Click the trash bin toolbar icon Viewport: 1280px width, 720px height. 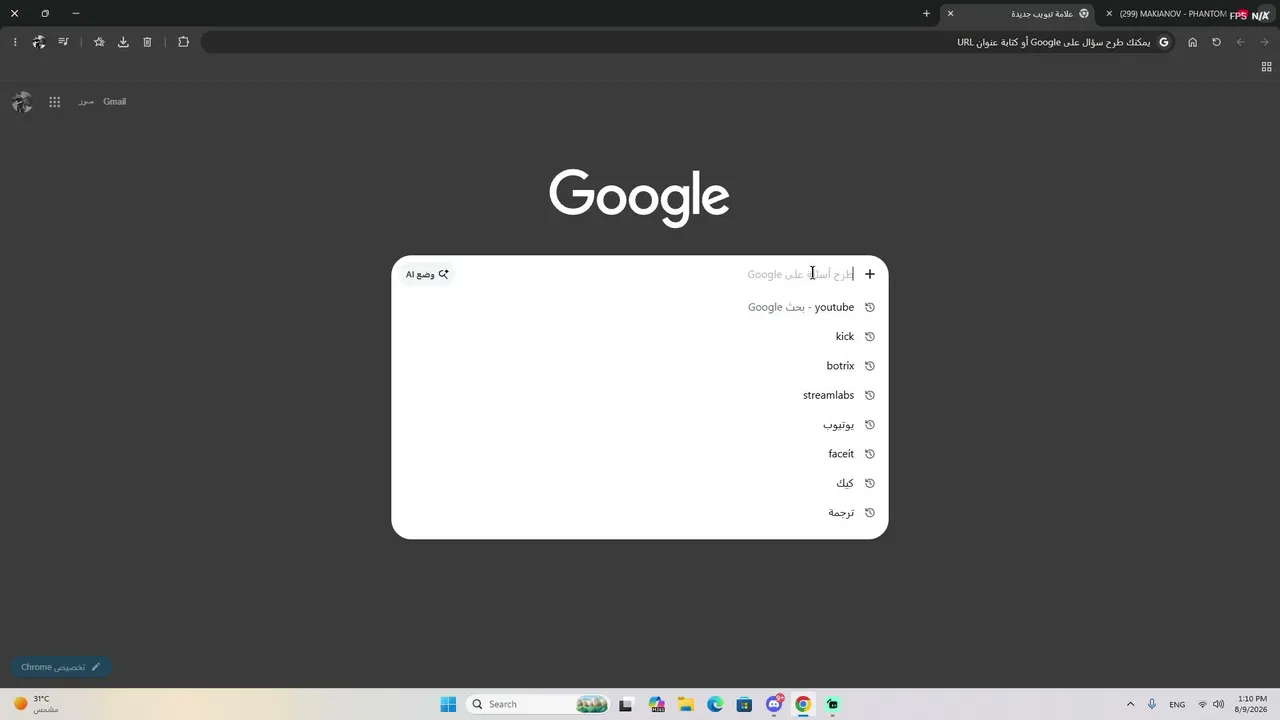point(147,42)
